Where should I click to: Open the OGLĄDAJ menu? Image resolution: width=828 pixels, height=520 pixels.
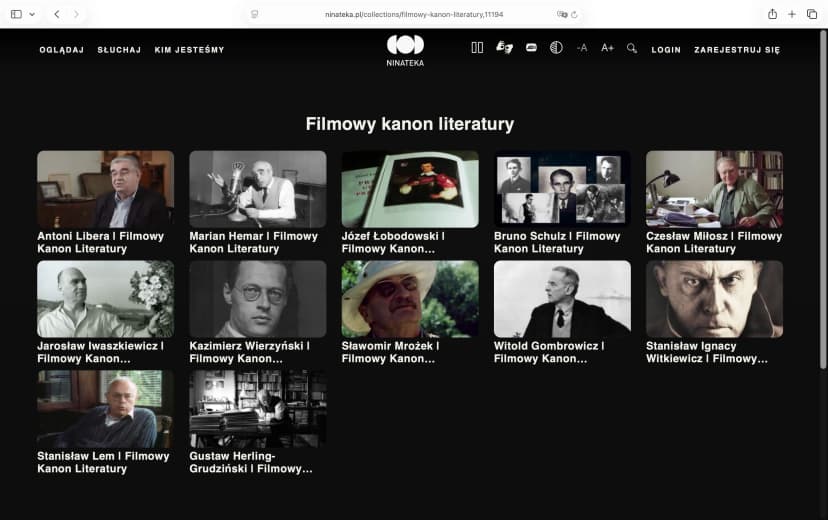coord(62,49)
